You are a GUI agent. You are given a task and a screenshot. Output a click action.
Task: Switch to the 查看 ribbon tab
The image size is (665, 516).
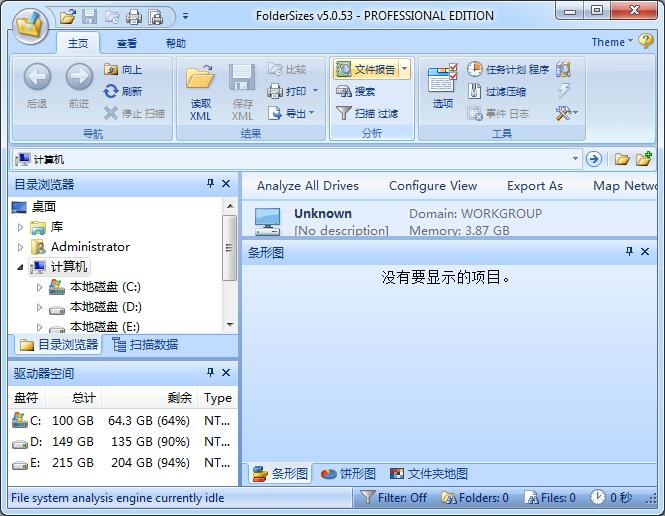click(127, 43)
